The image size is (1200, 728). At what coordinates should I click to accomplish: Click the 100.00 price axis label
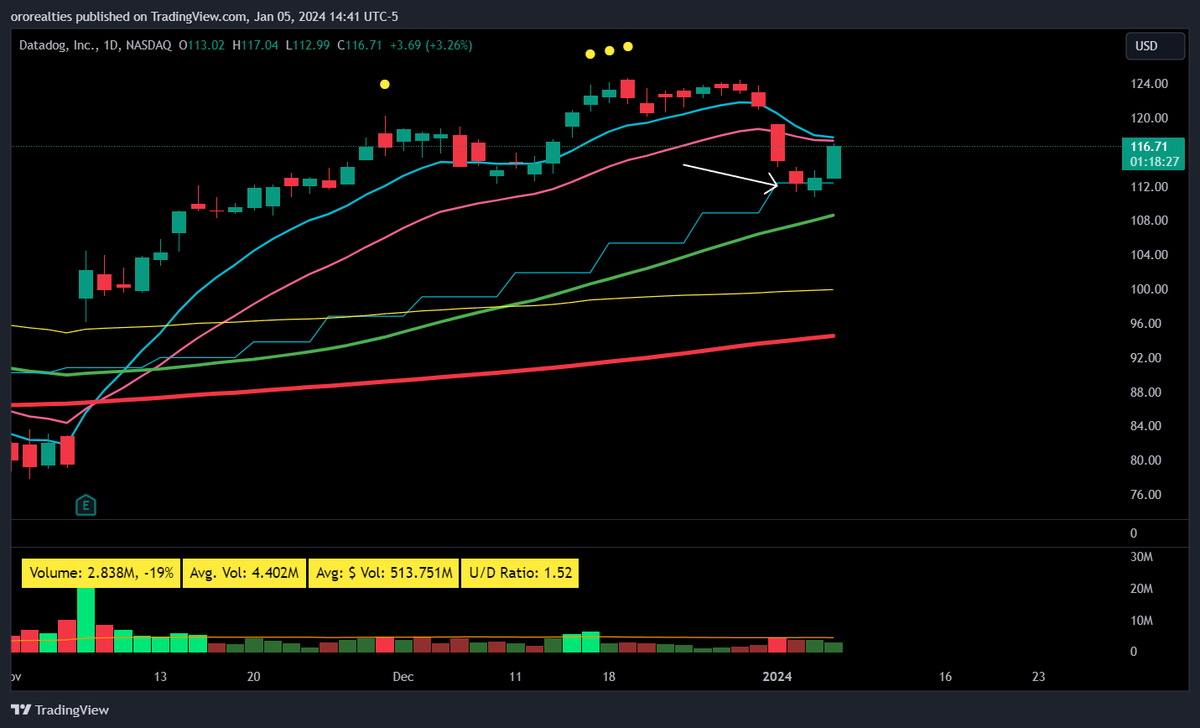[x=1147, y=290]
